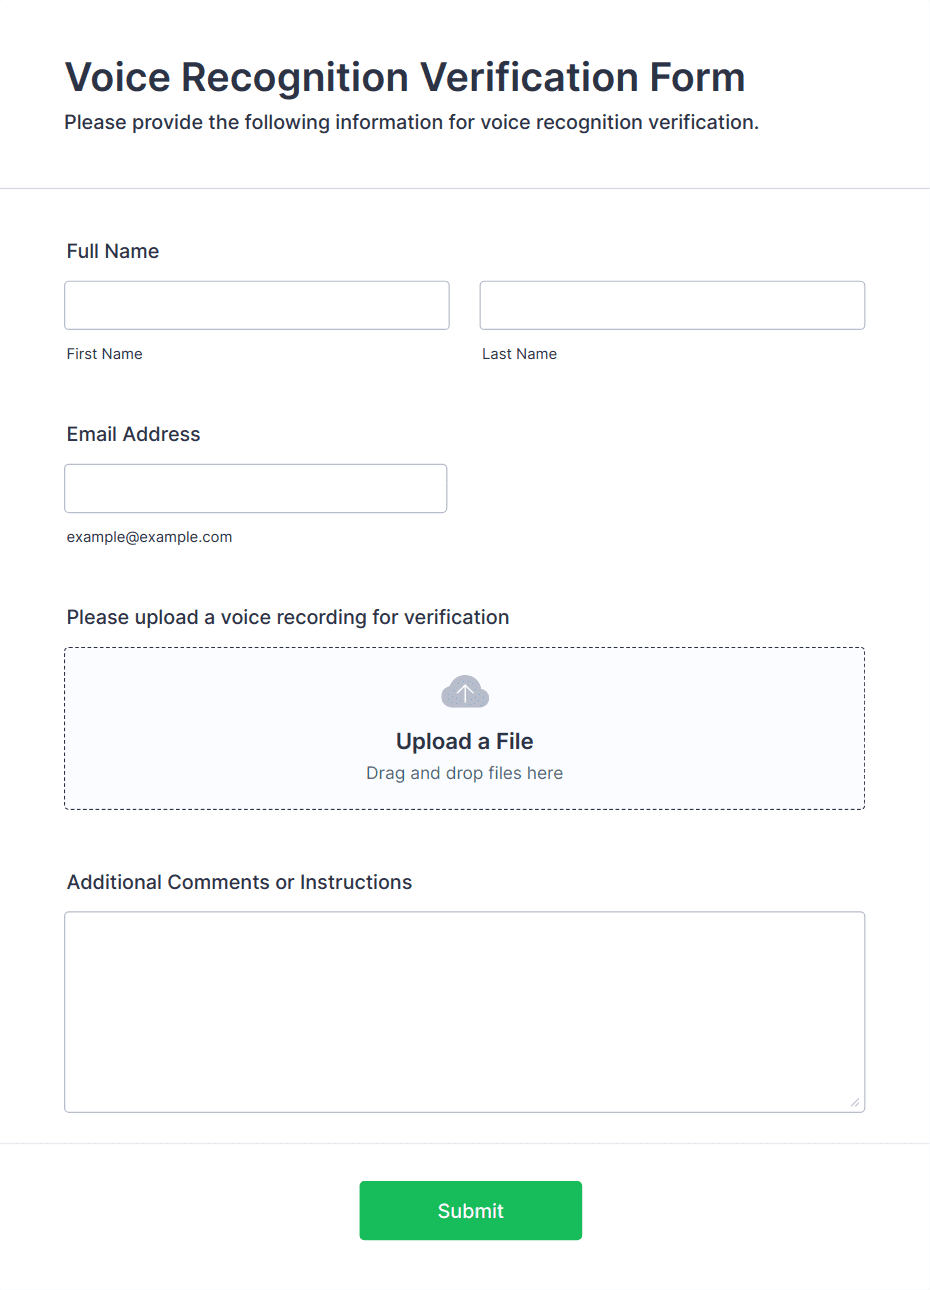This screenshot has width=930, height=1290.
Task: Focus the Last Name input field
Action: pos(672,305)
